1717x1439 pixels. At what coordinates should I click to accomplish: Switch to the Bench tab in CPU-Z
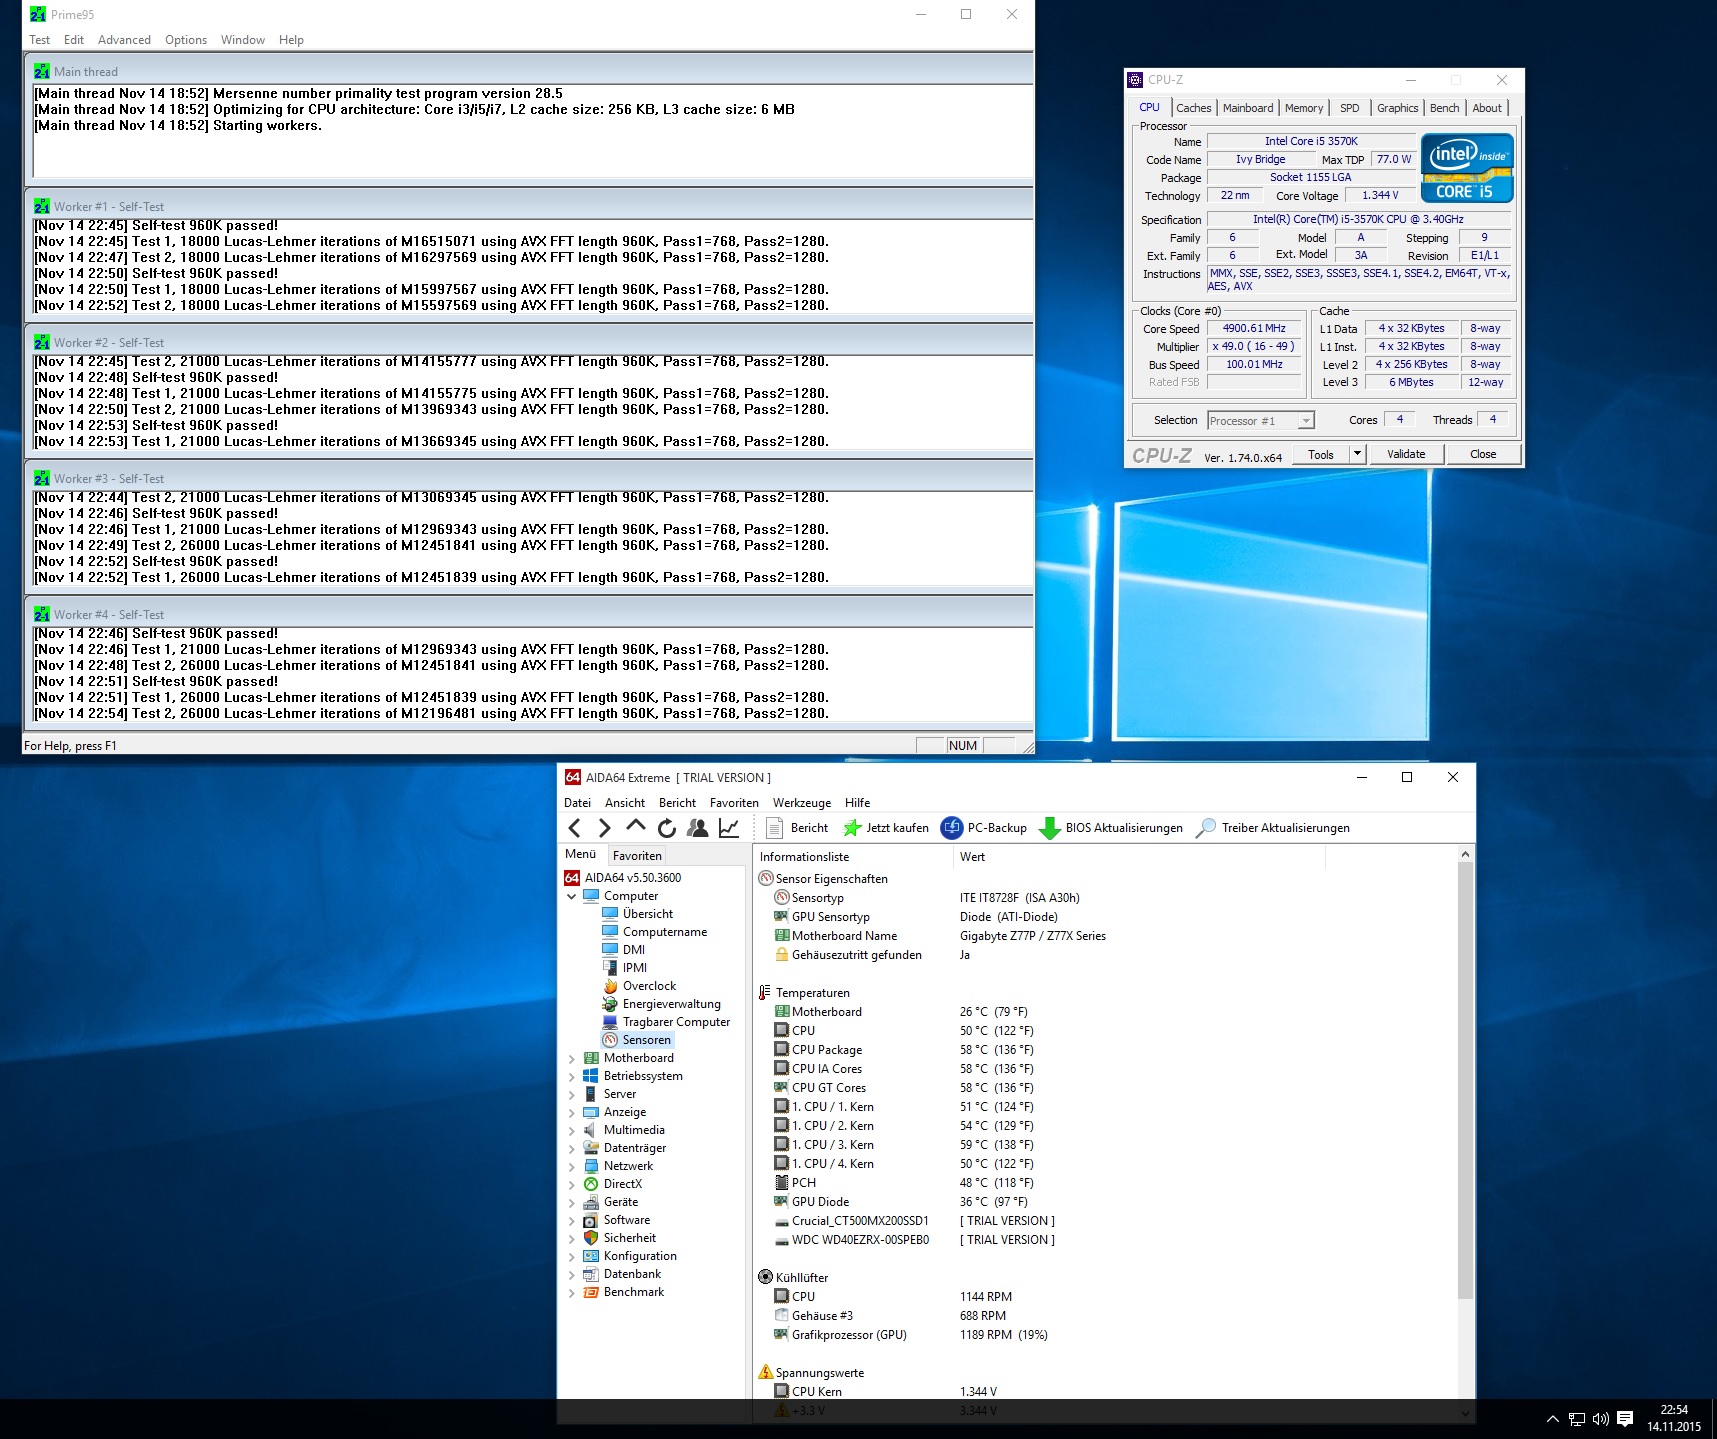[1444, 108]
